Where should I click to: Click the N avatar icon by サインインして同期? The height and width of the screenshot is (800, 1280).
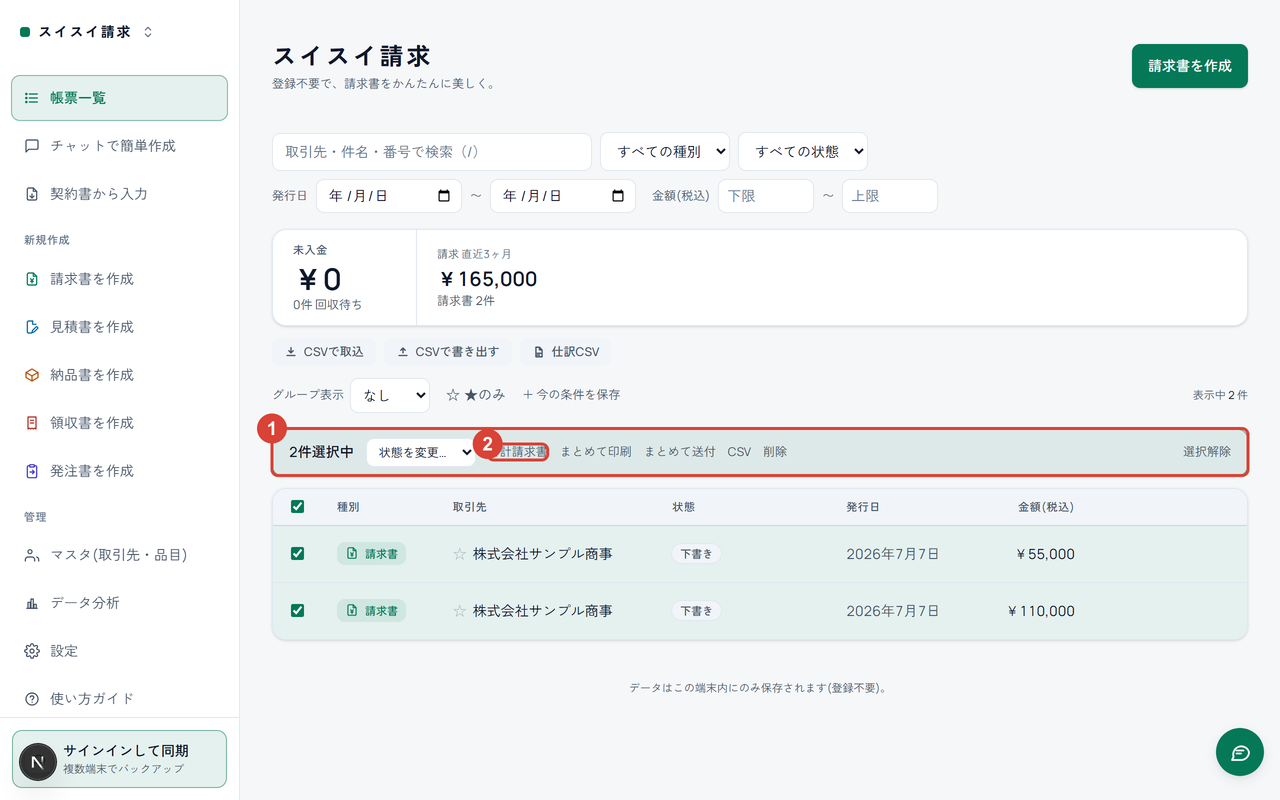(38, 762)
